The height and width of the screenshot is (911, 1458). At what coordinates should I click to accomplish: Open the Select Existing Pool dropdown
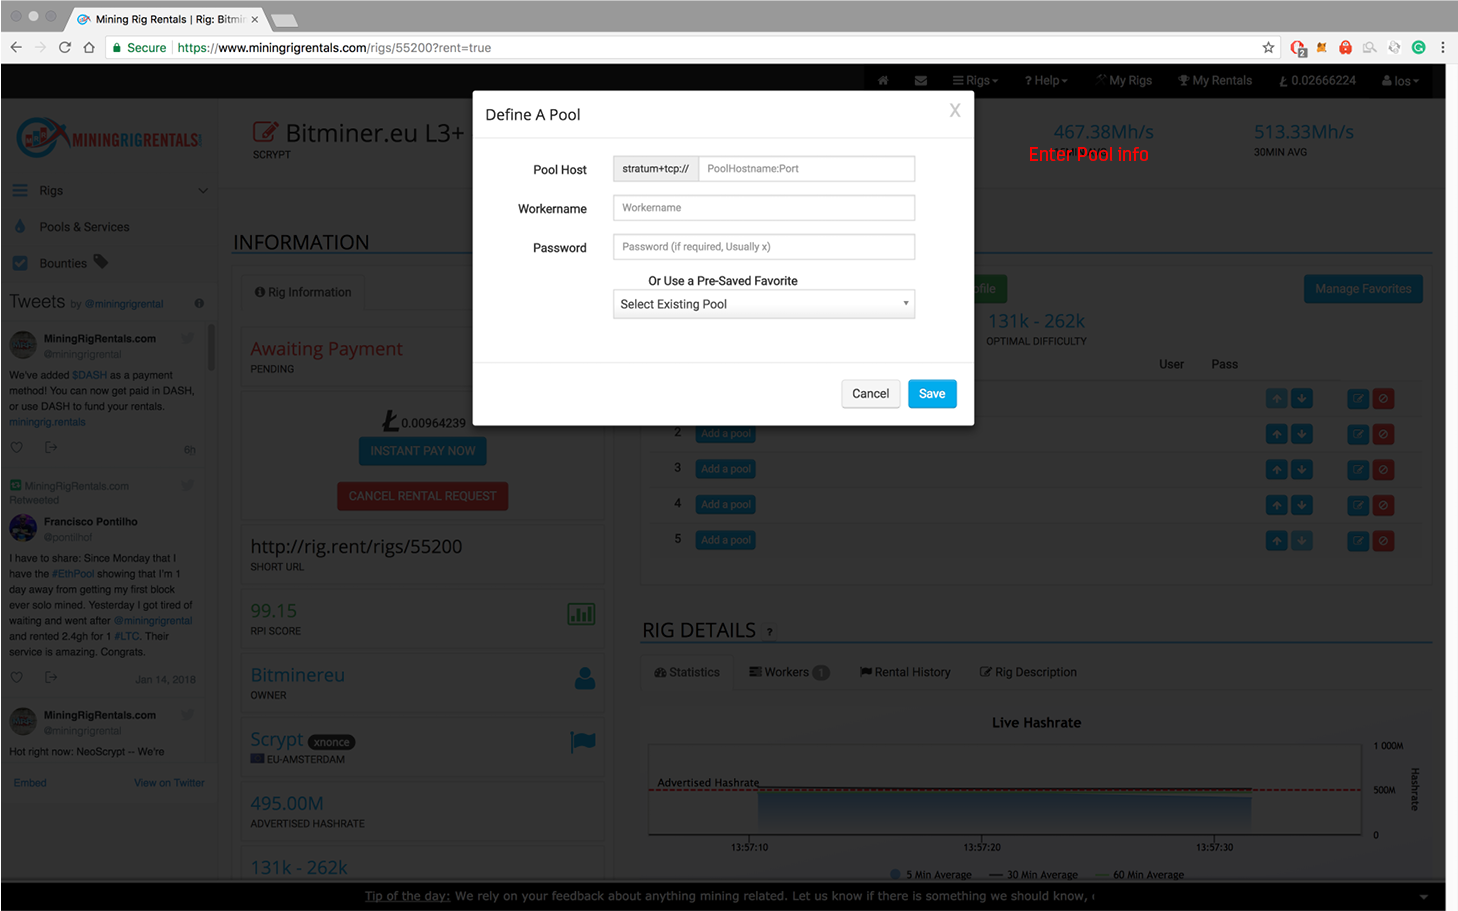(764, 304)
